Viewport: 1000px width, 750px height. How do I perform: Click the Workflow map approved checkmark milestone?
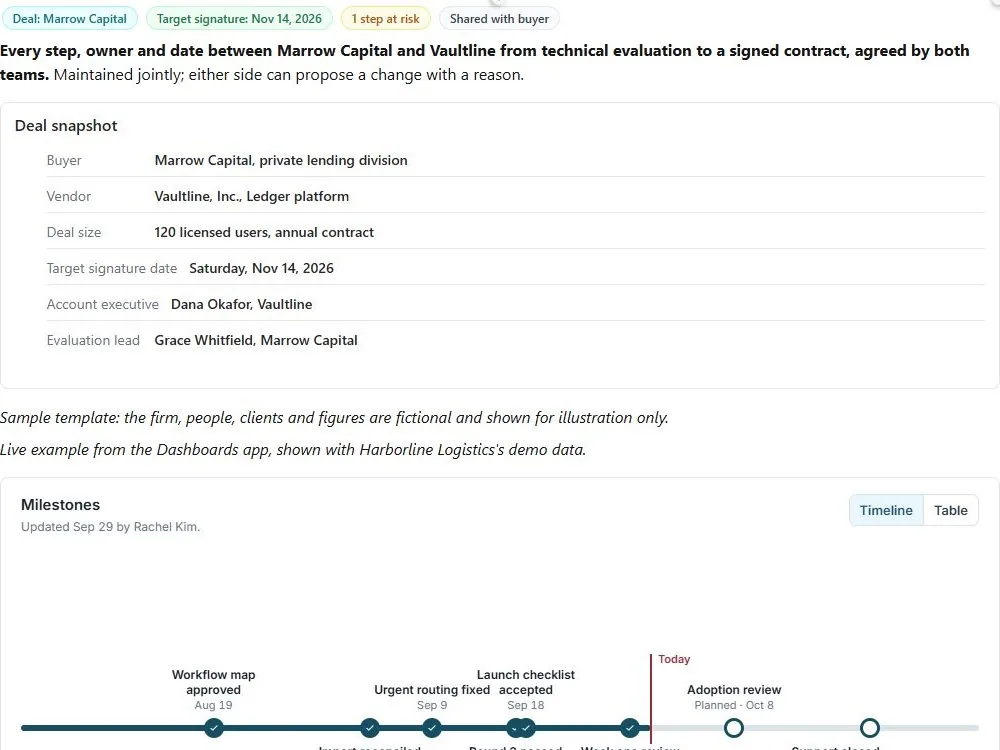214,728
